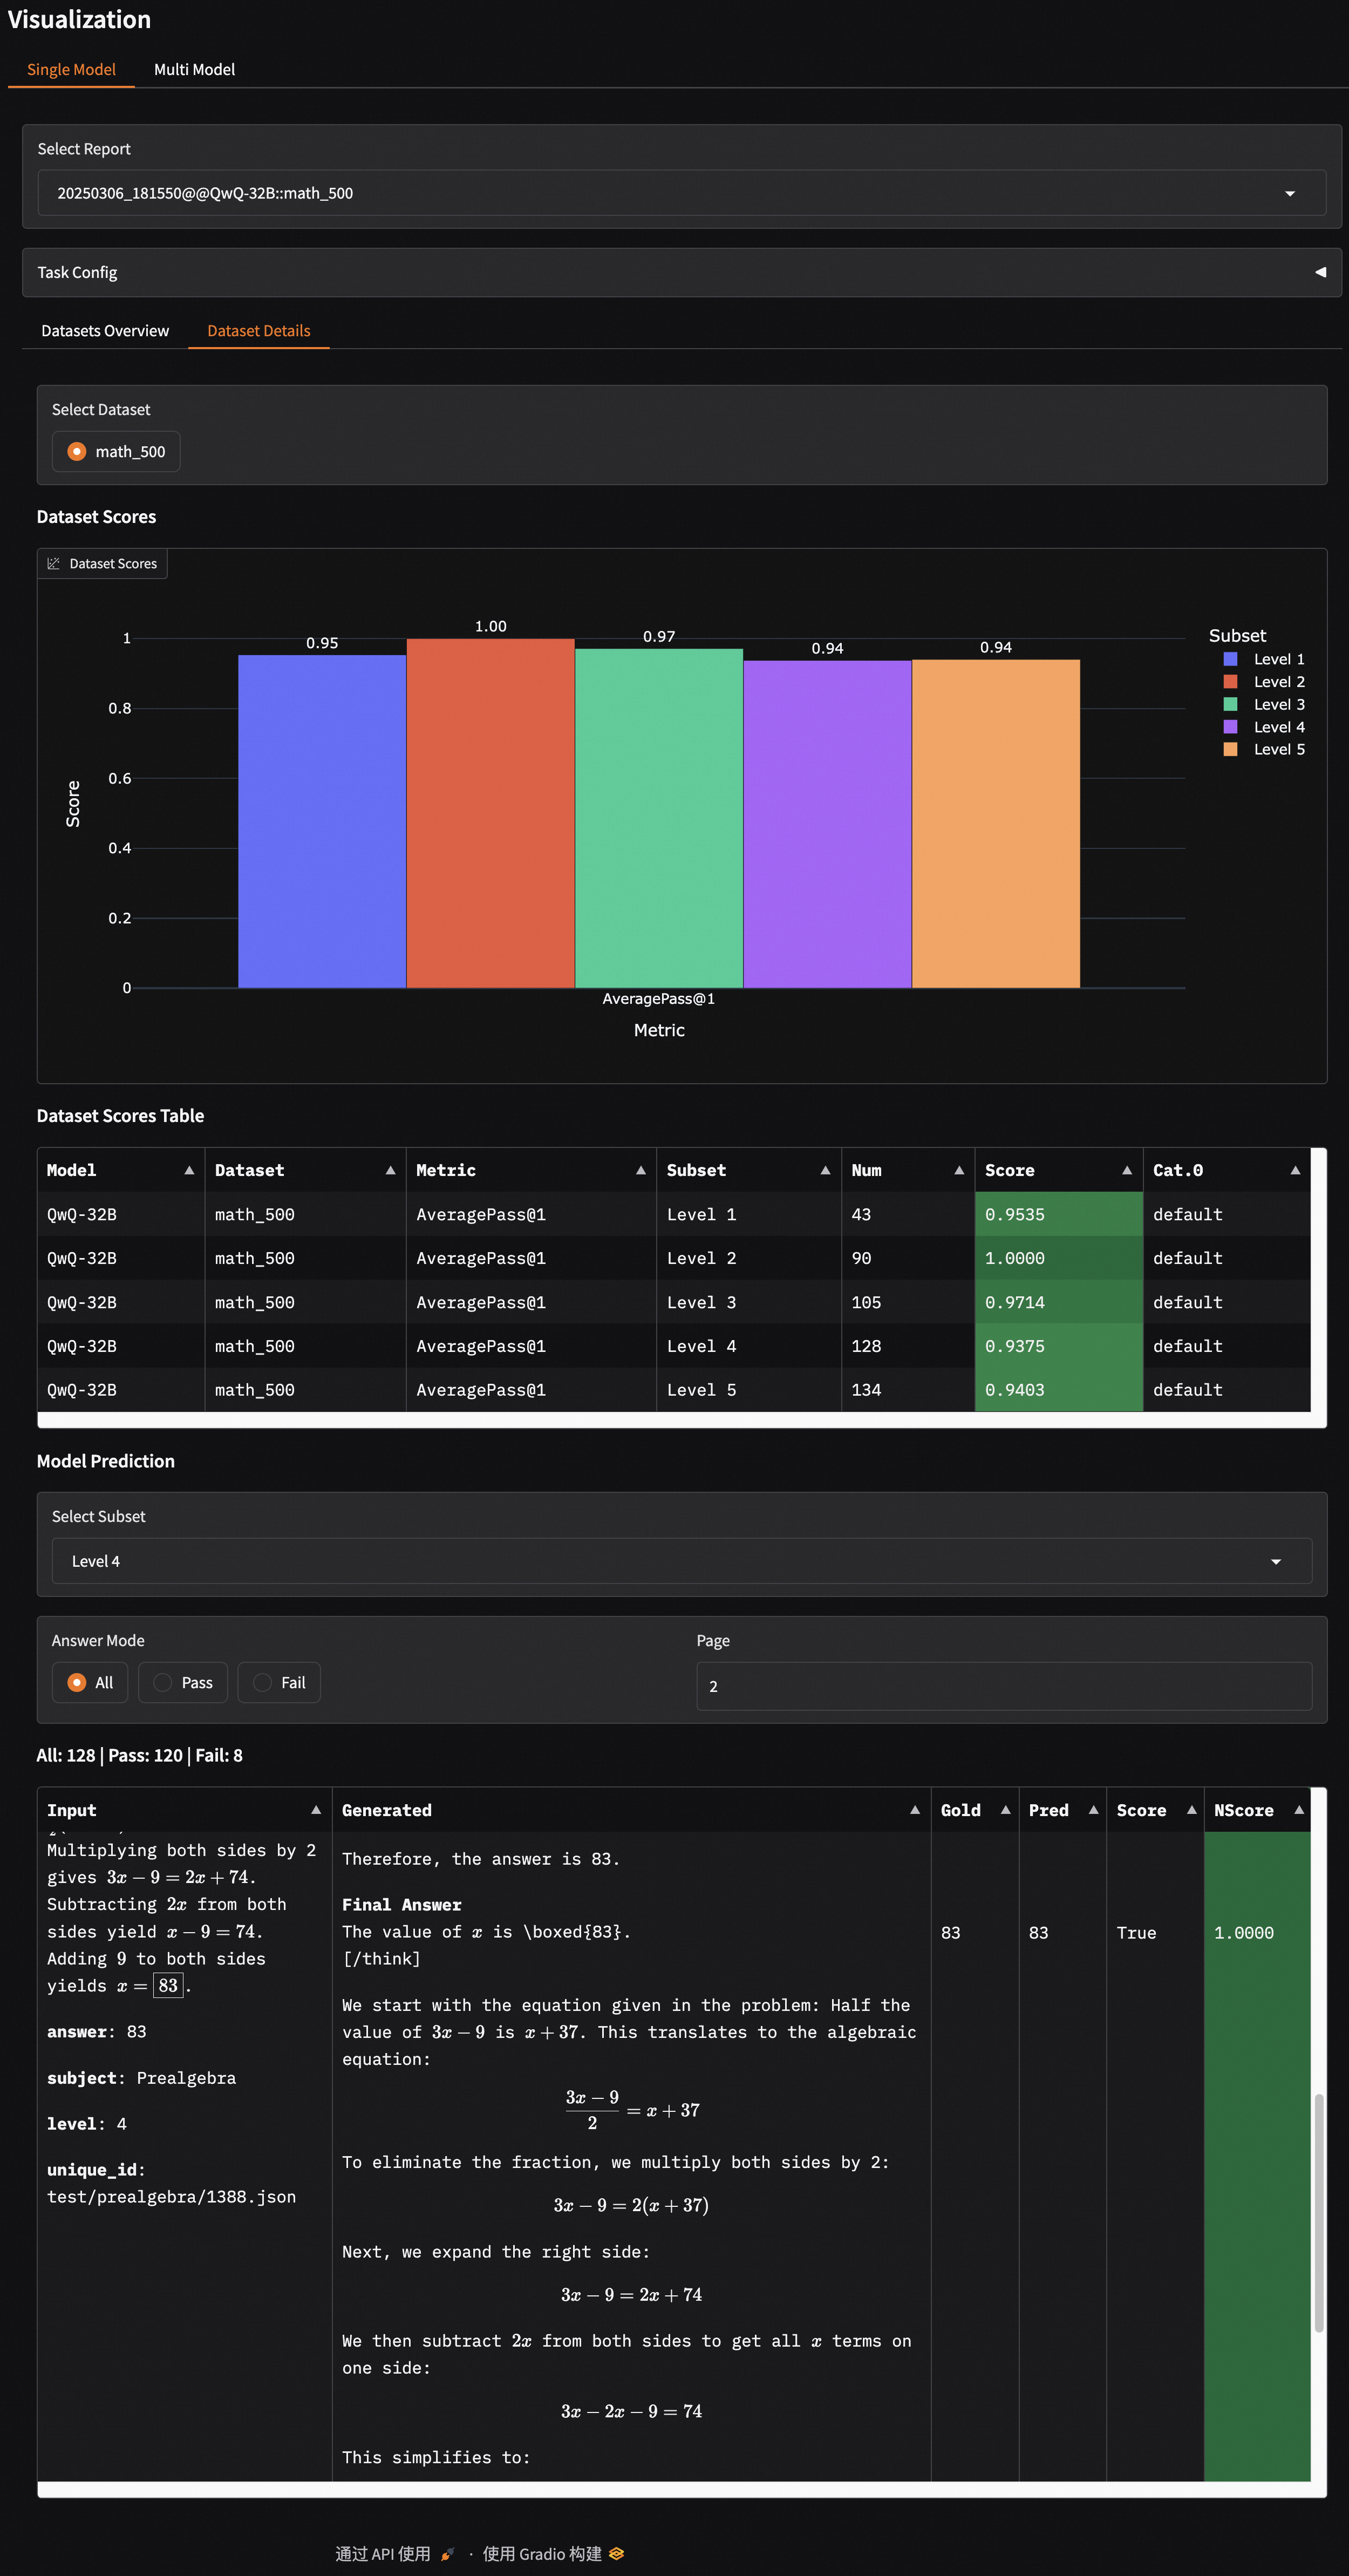
Task: Sort scores table by Subset arrow
Action: point(825,1170)
